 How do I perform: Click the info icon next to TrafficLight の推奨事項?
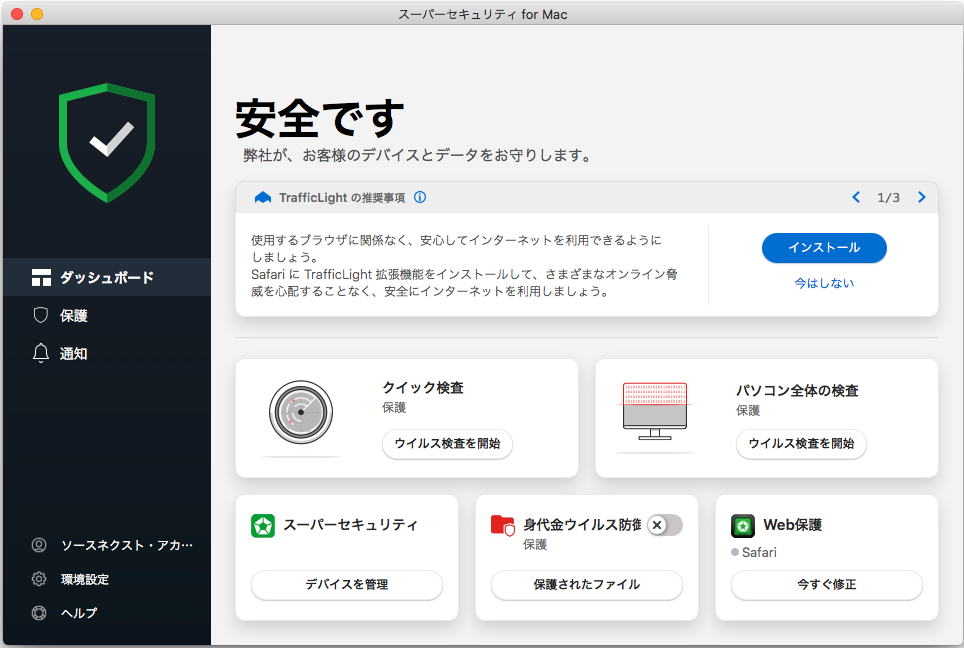(420, 197)
